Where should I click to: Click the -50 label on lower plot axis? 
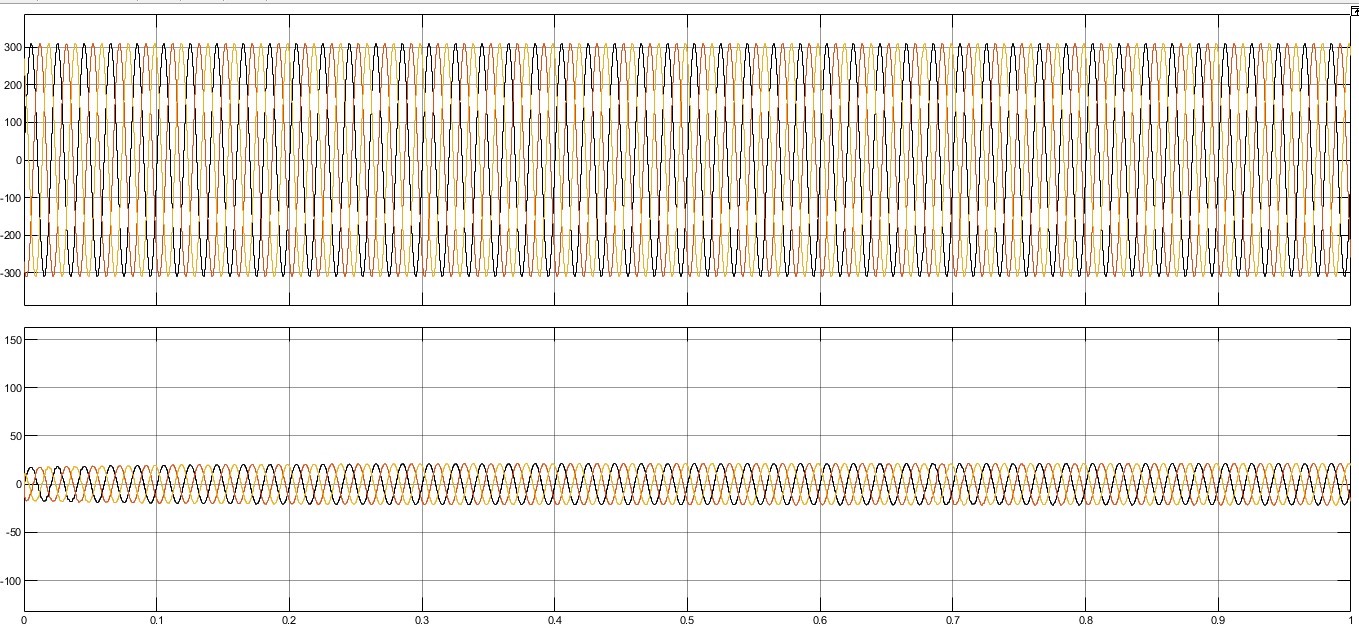(13, 532)
